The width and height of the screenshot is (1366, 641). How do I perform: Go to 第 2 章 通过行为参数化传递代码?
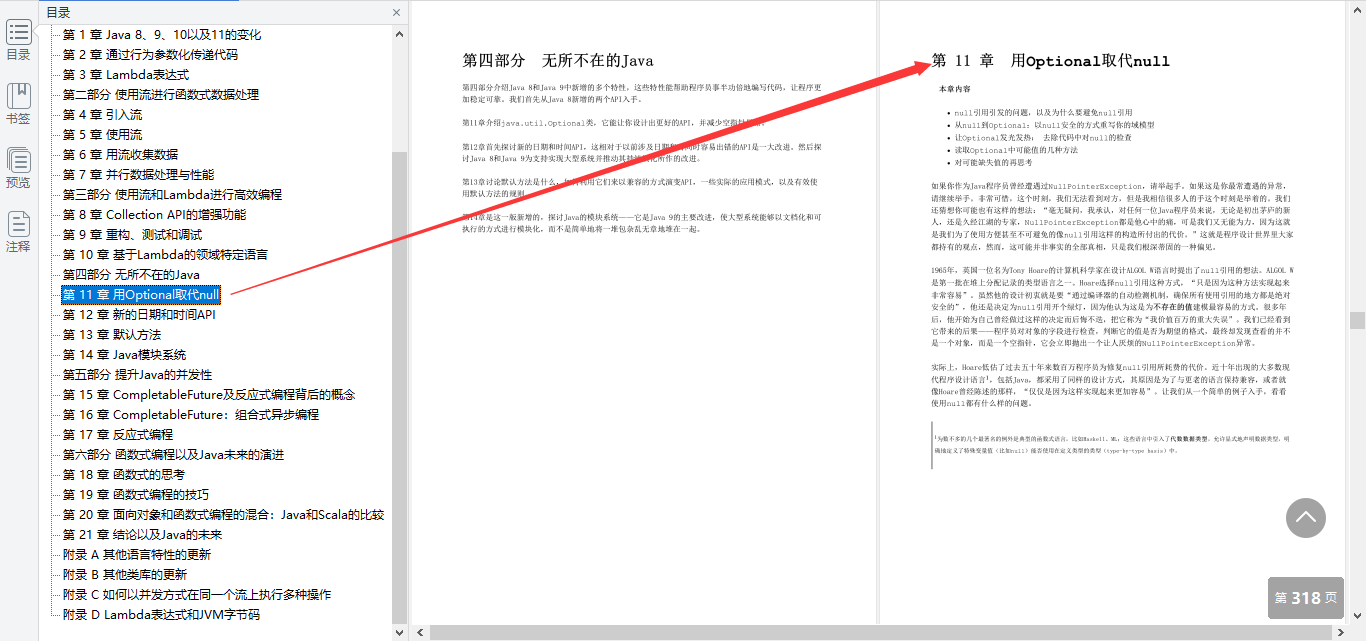[x=150, y=54]
